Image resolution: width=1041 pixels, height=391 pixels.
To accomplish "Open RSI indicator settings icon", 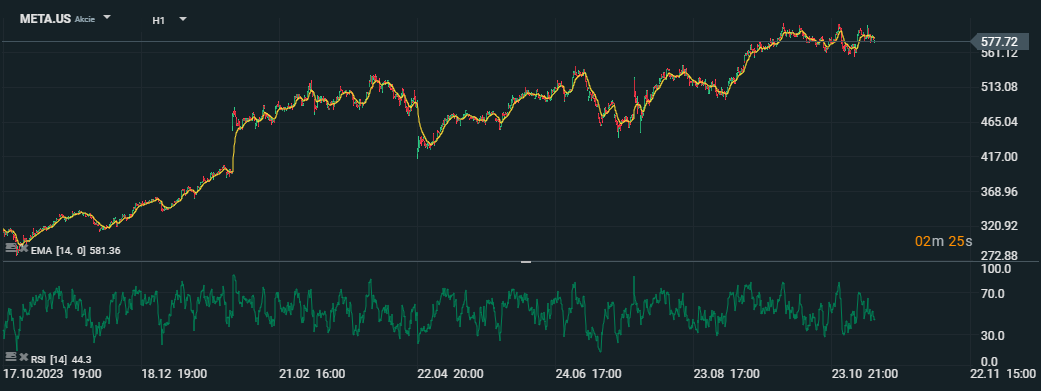I will tap(11, 357).
